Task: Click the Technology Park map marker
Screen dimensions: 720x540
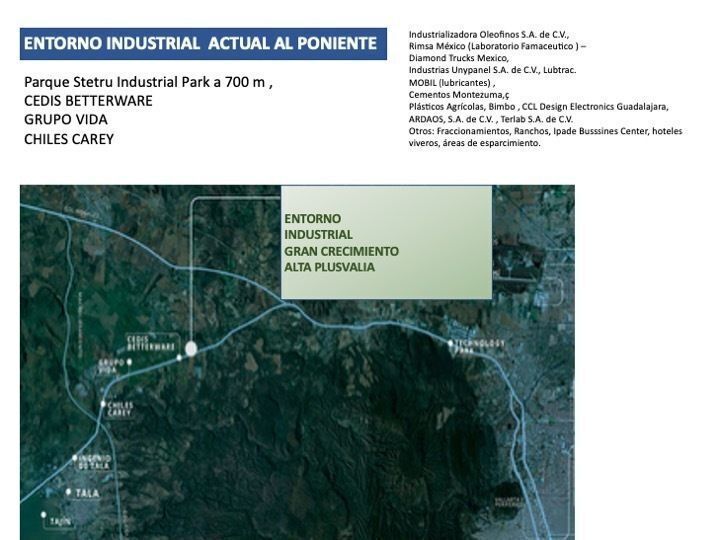Action: coord(451,342)
